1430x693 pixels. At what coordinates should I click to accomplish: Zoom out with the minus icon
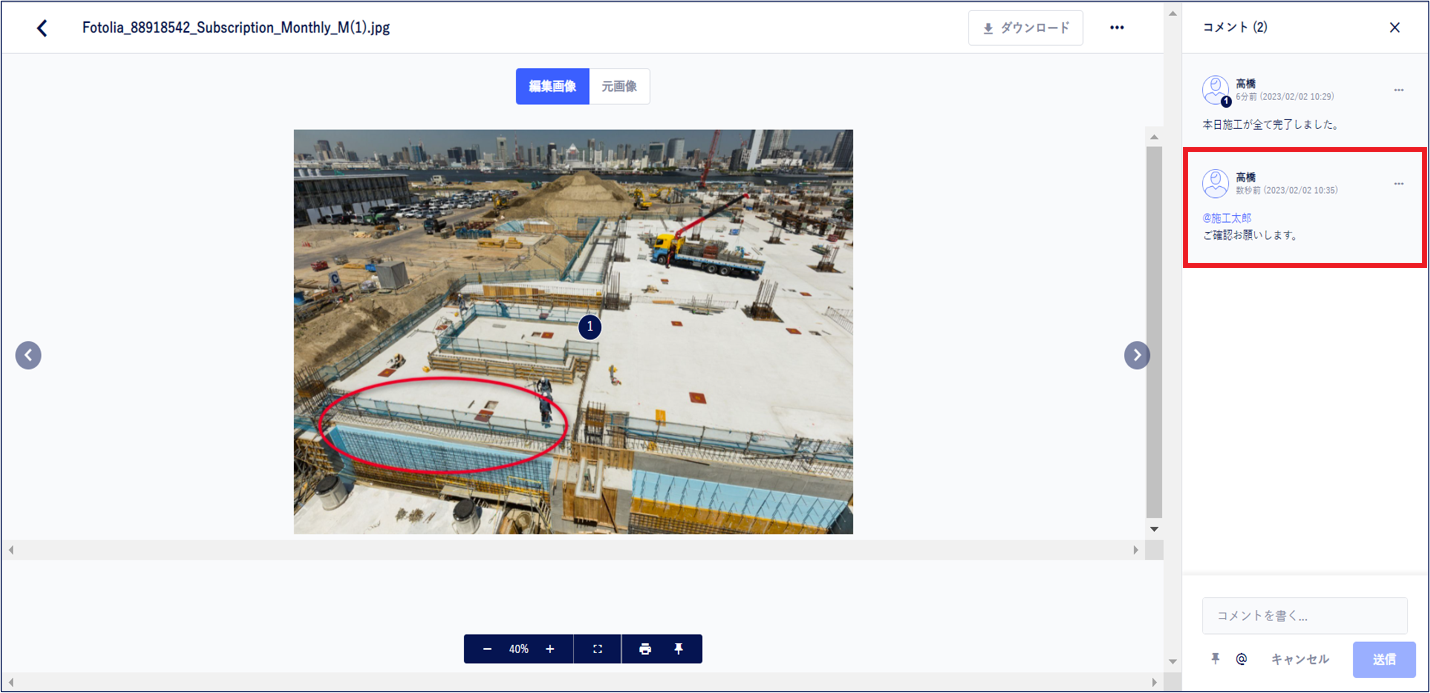tap(487, 649)
